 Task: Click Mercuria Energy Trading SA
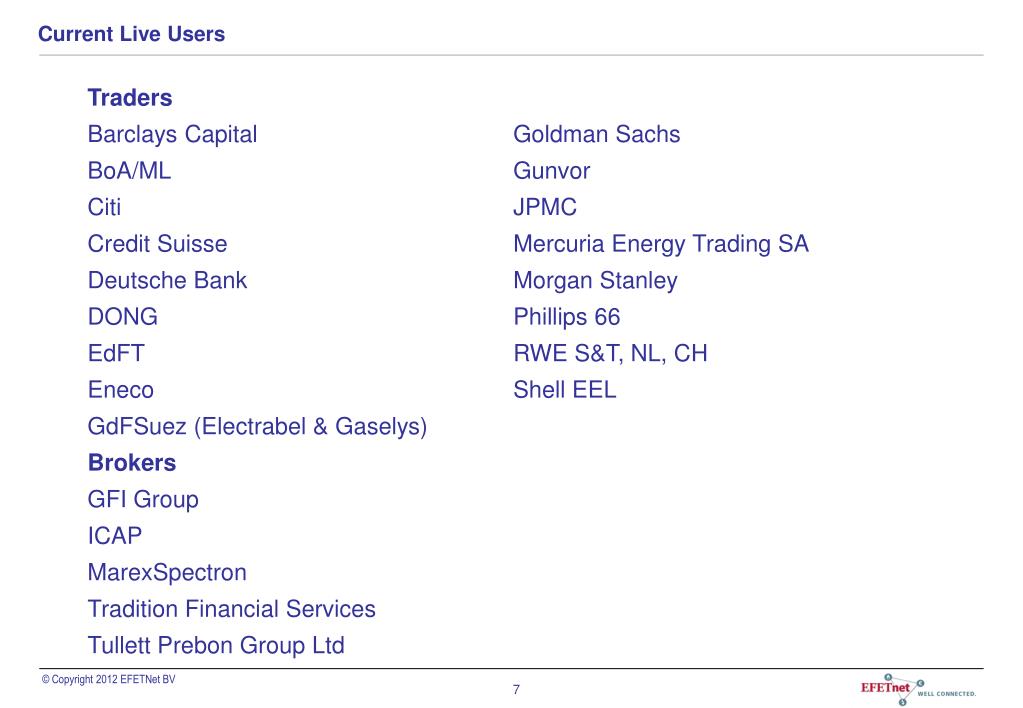coord(661,244)
